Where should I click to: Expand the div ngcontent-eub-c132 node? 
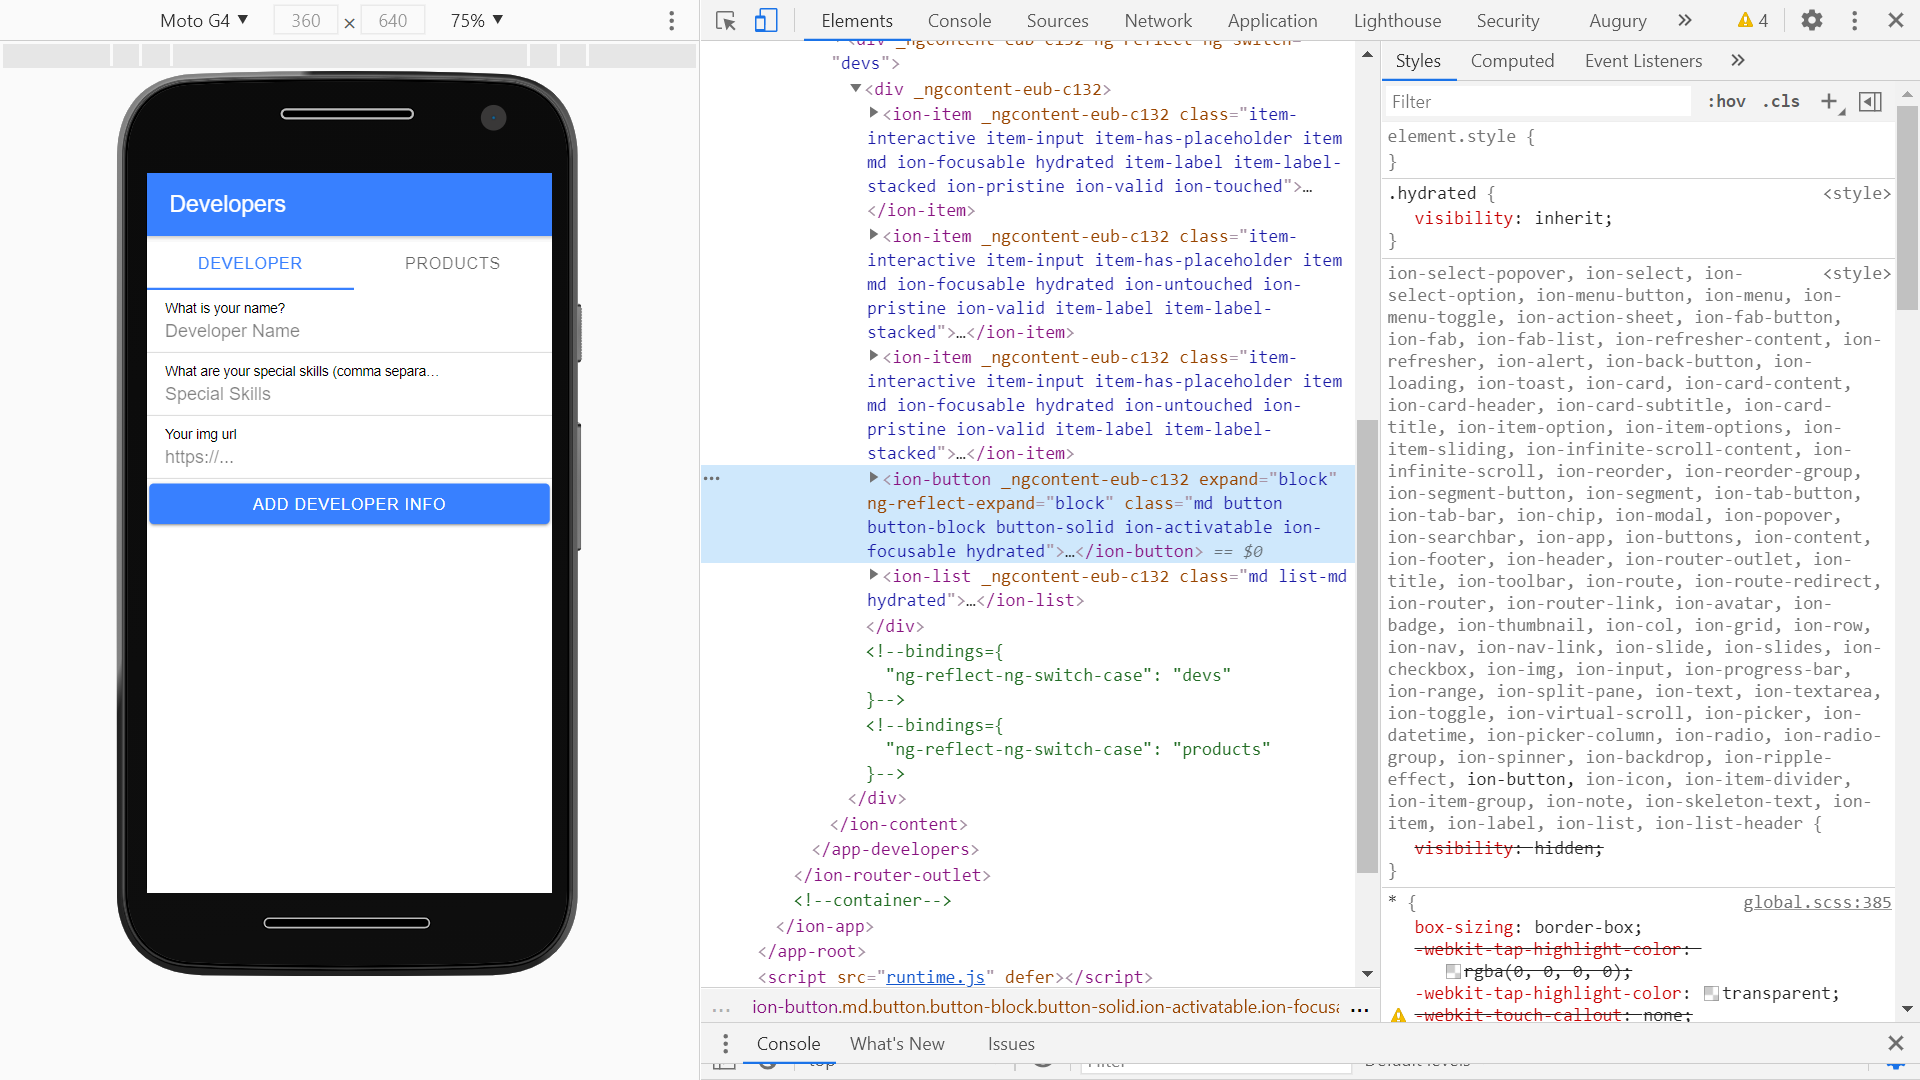[x=856, y=88]
